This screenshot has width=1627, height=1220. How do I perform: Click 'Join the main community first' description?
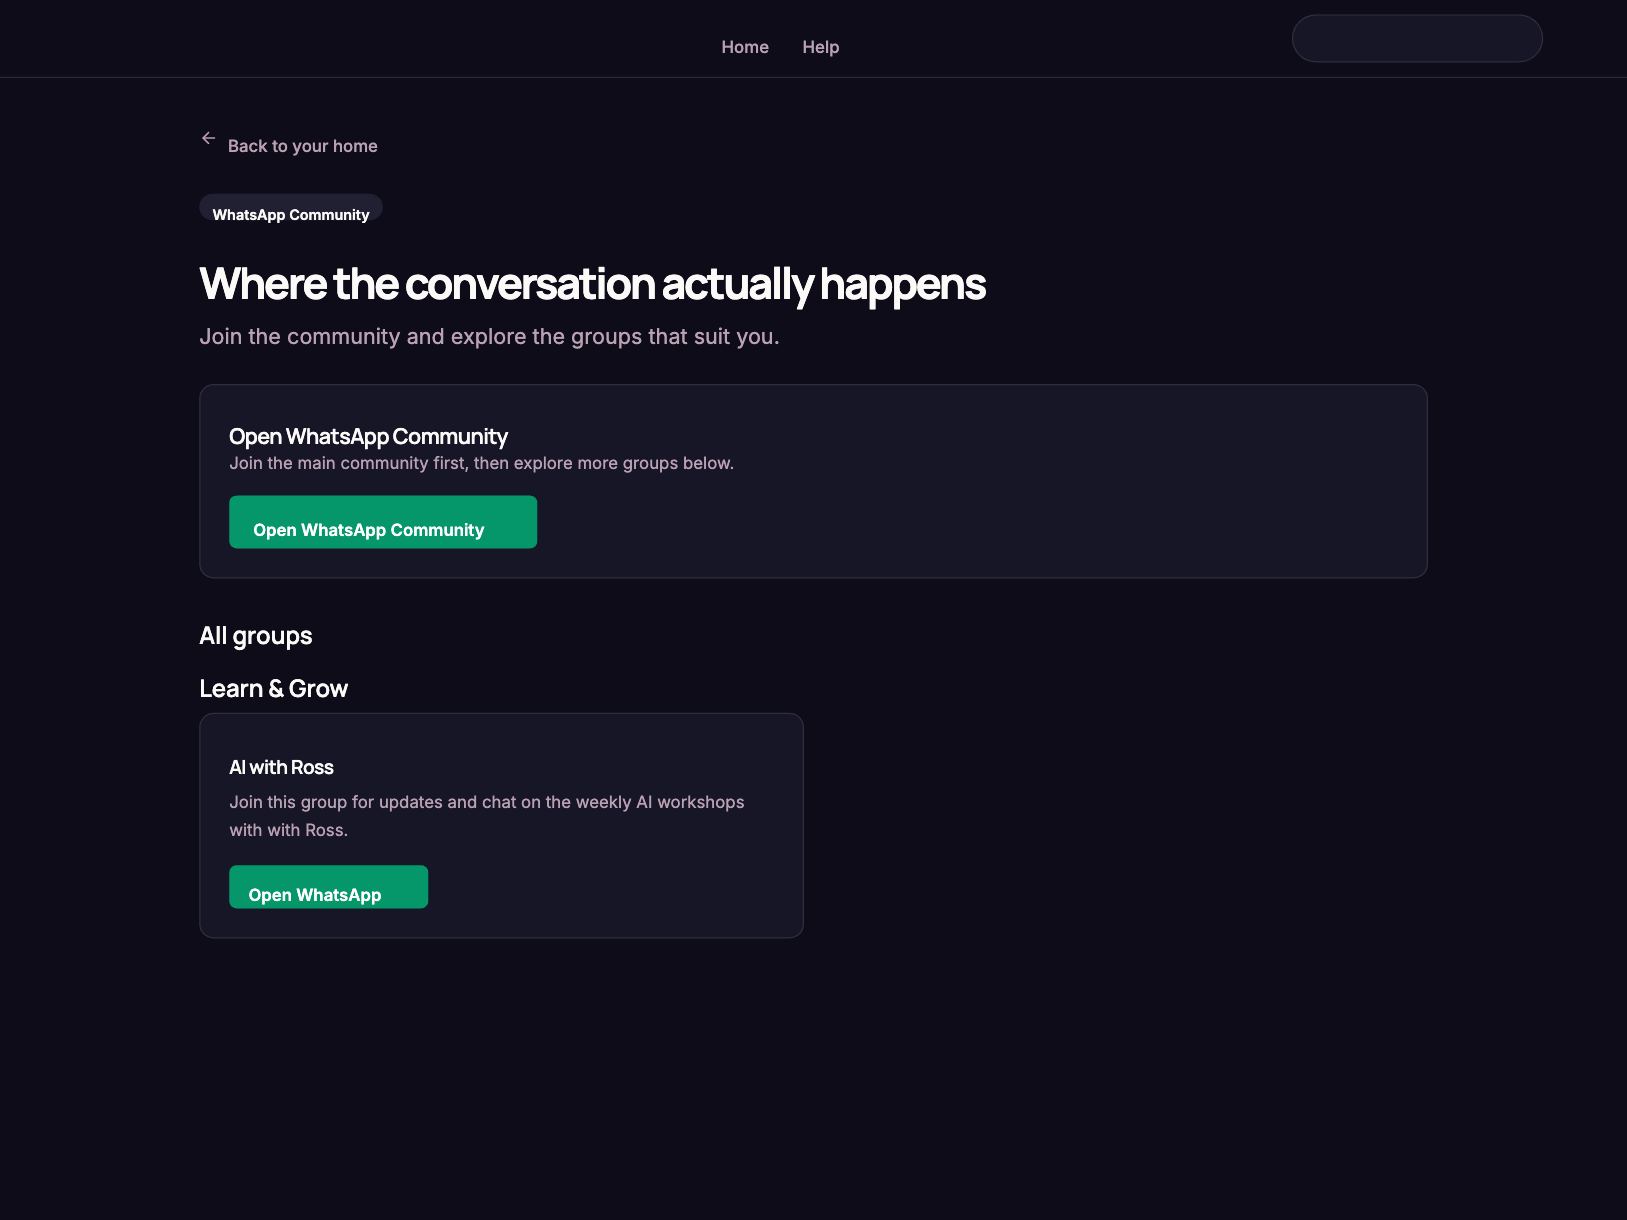point(481,463)
